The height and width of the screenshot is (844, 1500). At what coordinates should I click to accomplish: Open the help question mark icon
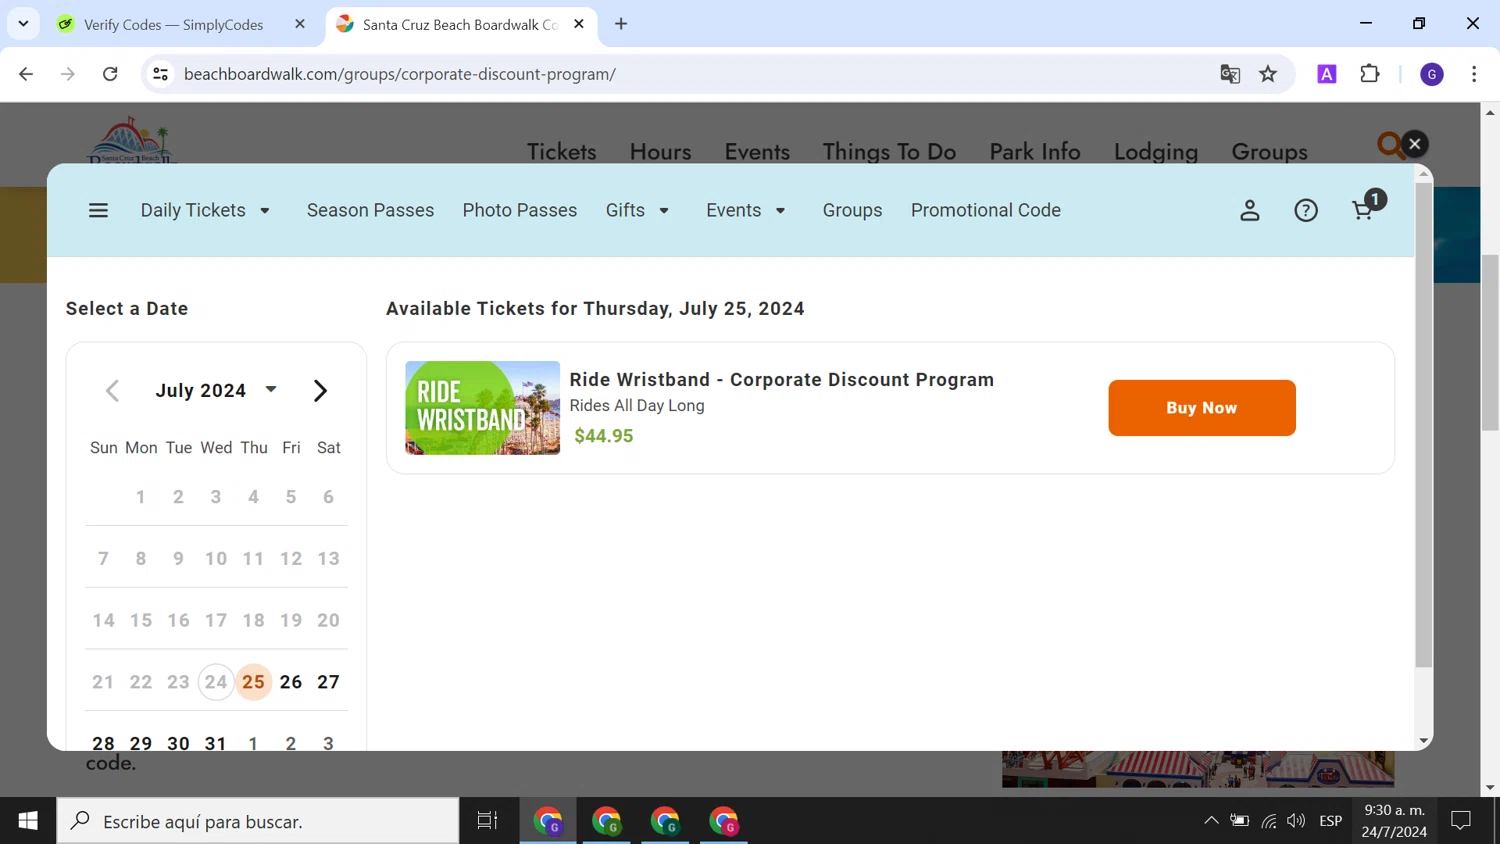tap(1306, 210)
